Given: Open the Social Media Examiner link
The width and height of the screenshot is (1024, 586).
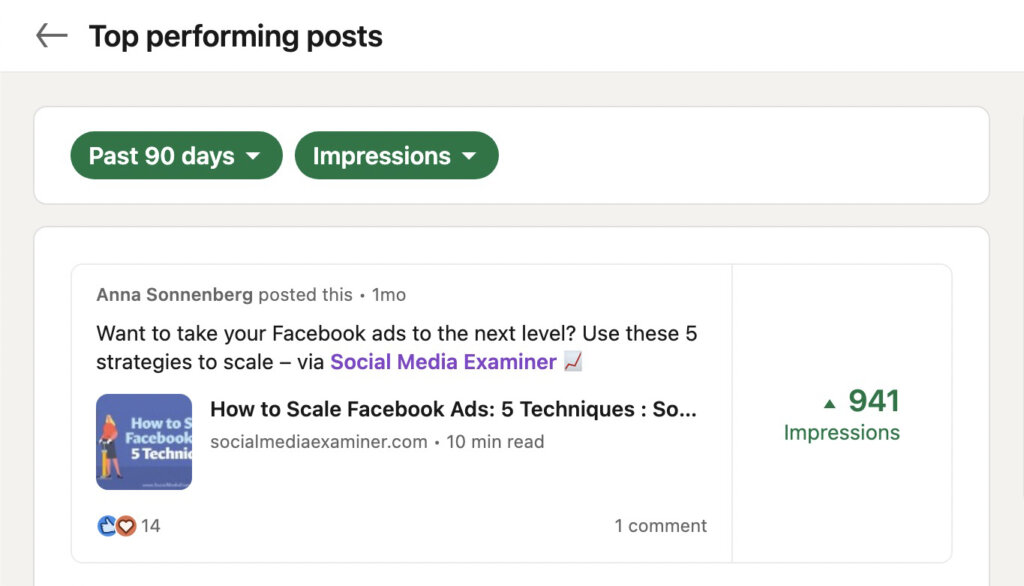Looking at the screenshot, I should pyautogui.click(x=443, y=362).
